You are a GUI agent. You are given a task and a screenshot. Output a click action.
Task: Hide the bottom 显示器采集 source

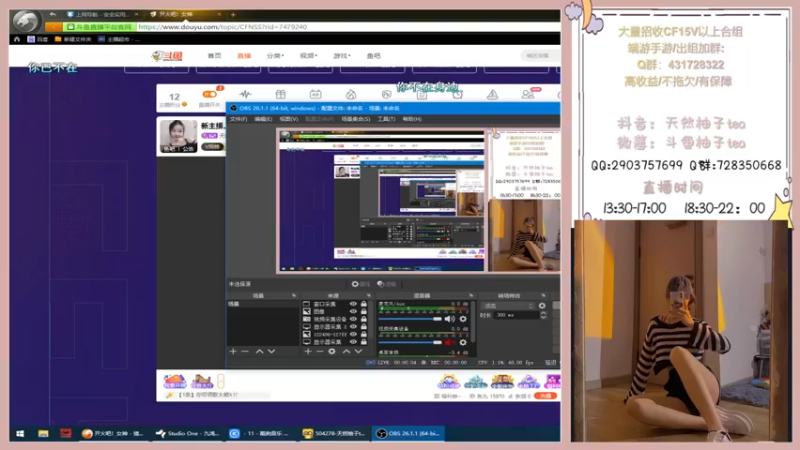click(353, 342)
